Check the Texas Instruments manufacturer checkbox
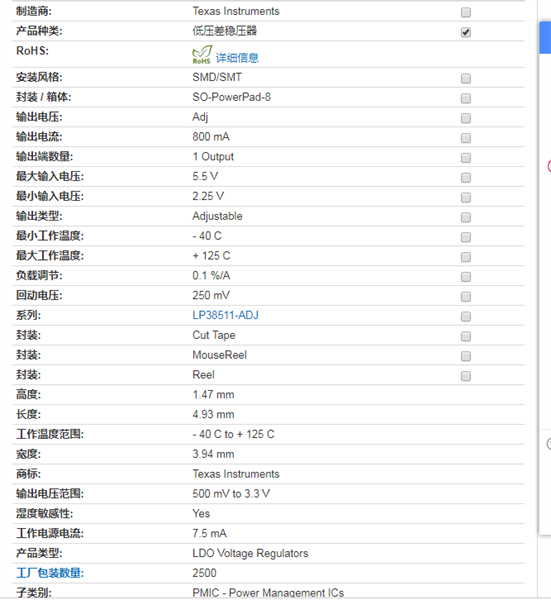This screenshot has height=600, width=551. click(x=466, y=12)
